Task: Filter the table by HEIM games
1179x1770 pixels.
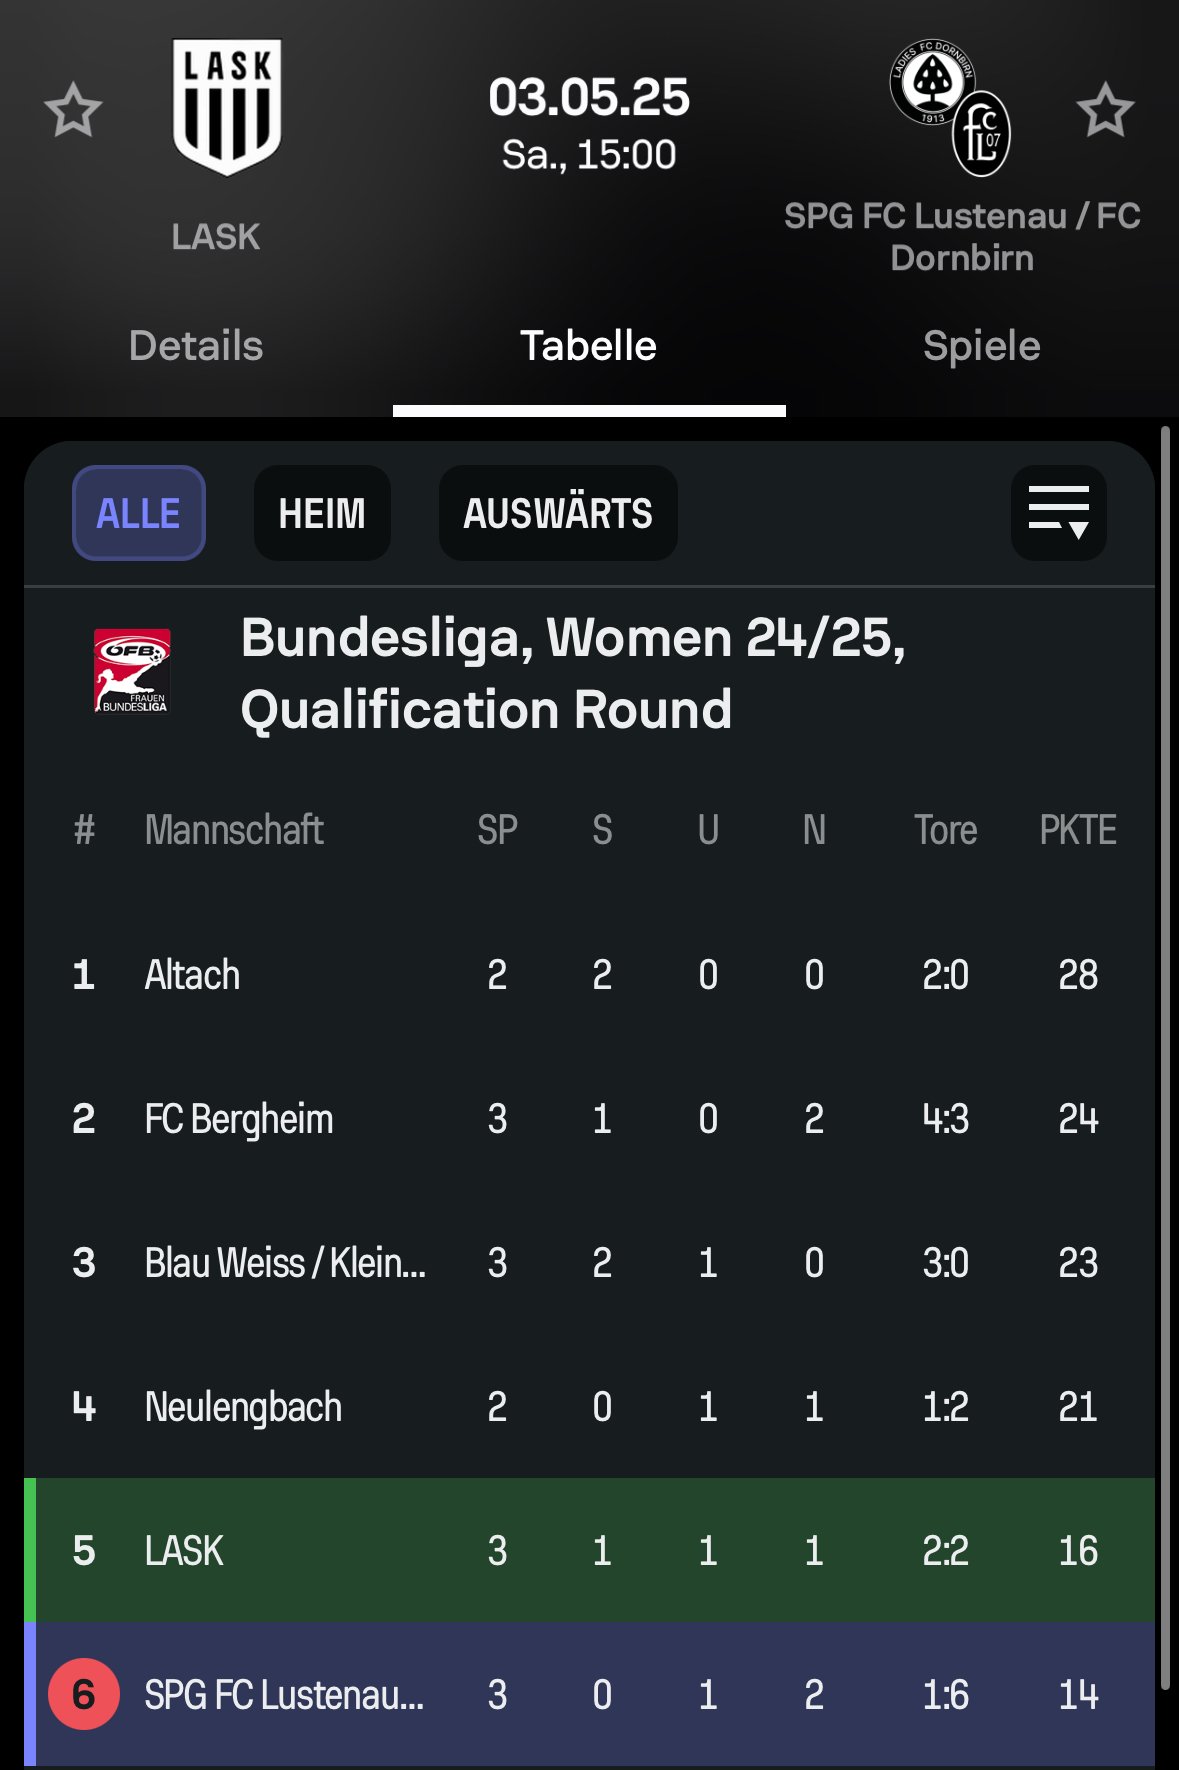Action: [322, 513]
